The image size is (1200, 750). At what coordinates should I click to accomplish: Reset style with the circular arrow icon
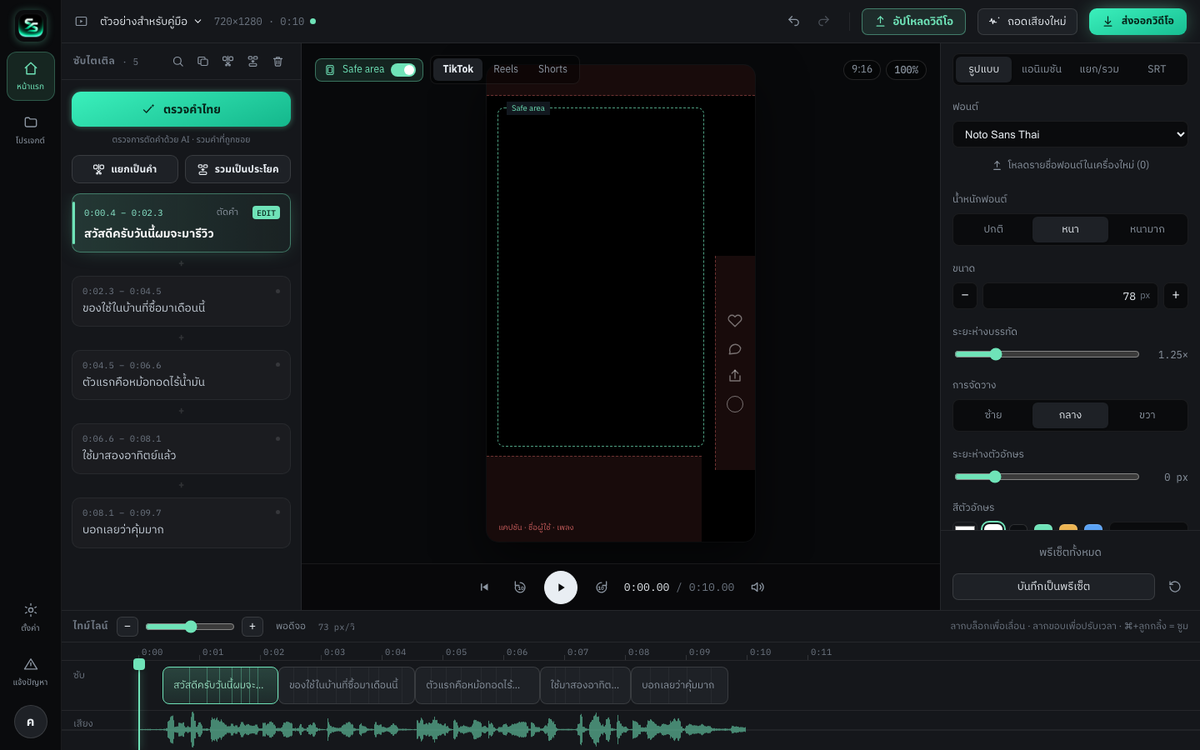[1175, 587]
